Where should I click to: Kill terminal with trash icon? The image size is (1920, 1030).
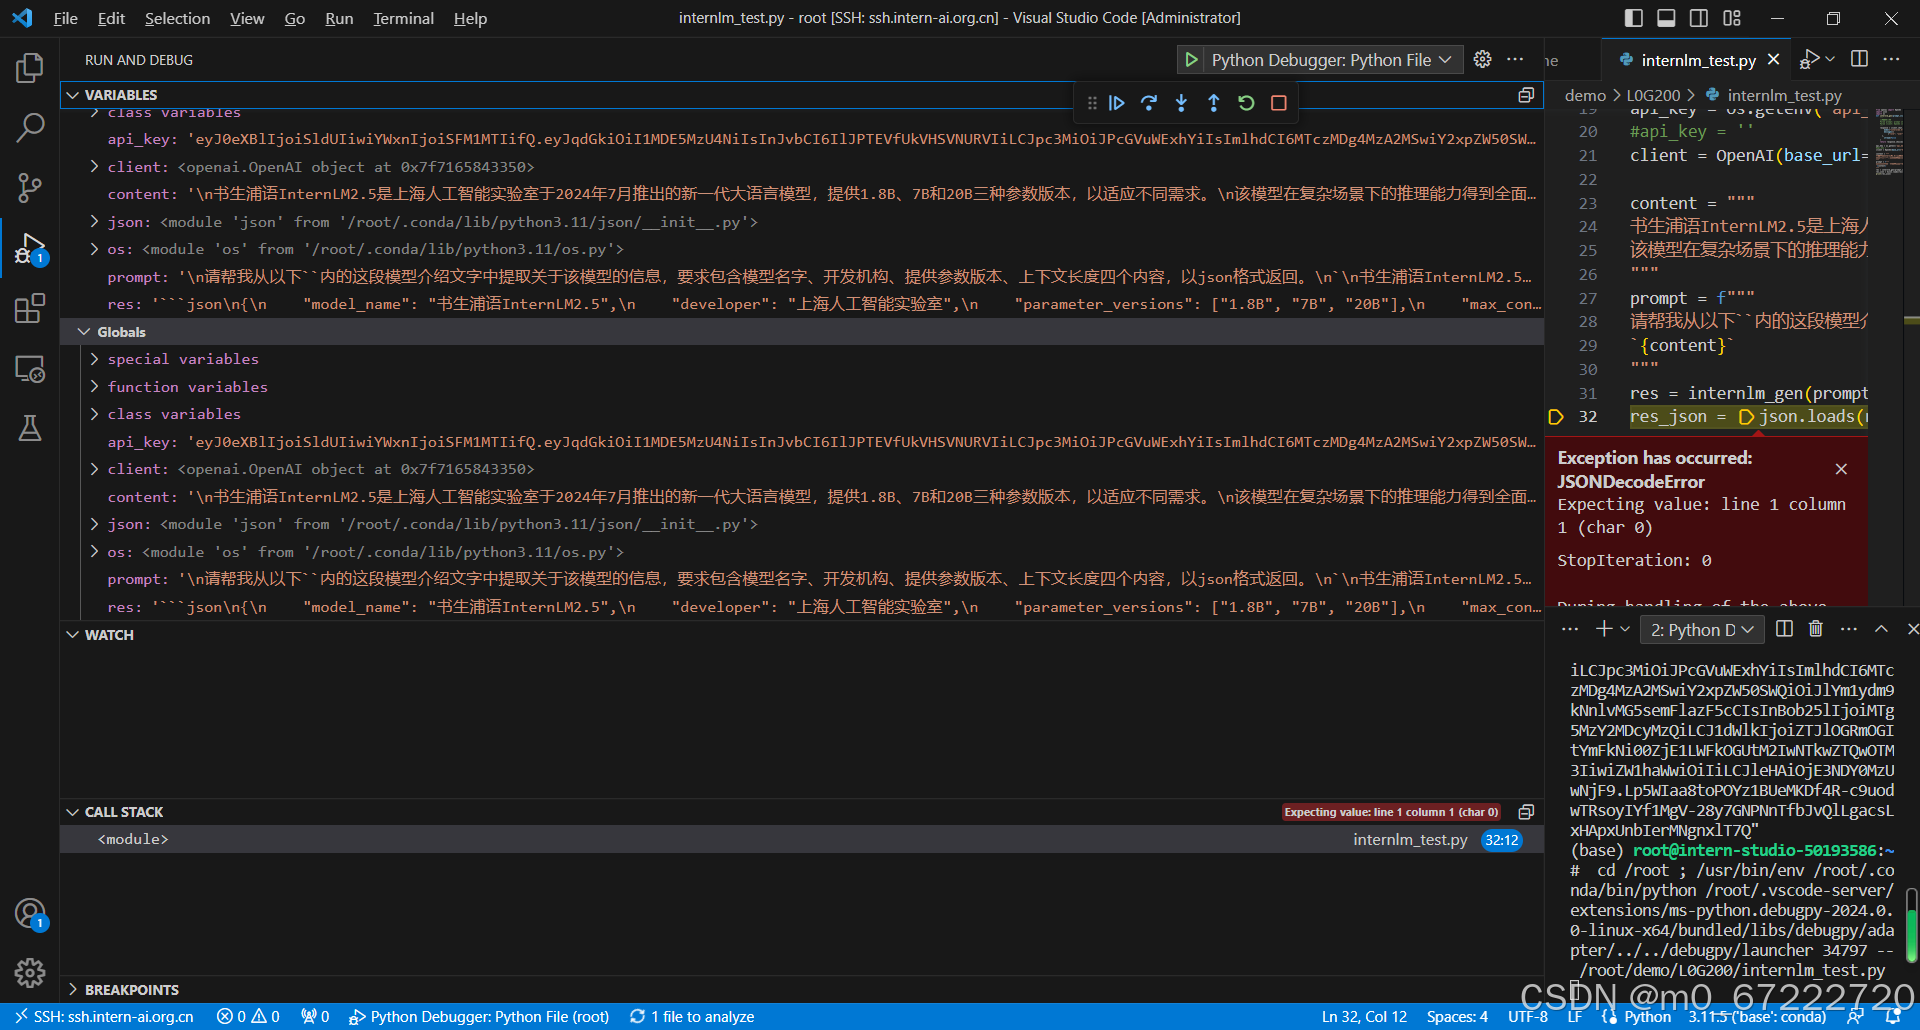tap(1816, 629)
